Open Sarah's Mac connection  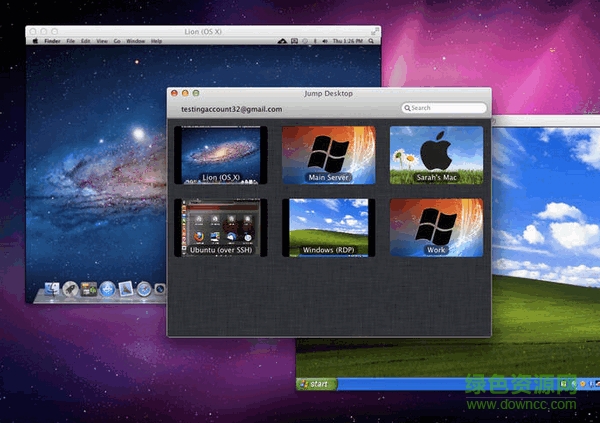point(436,154)
